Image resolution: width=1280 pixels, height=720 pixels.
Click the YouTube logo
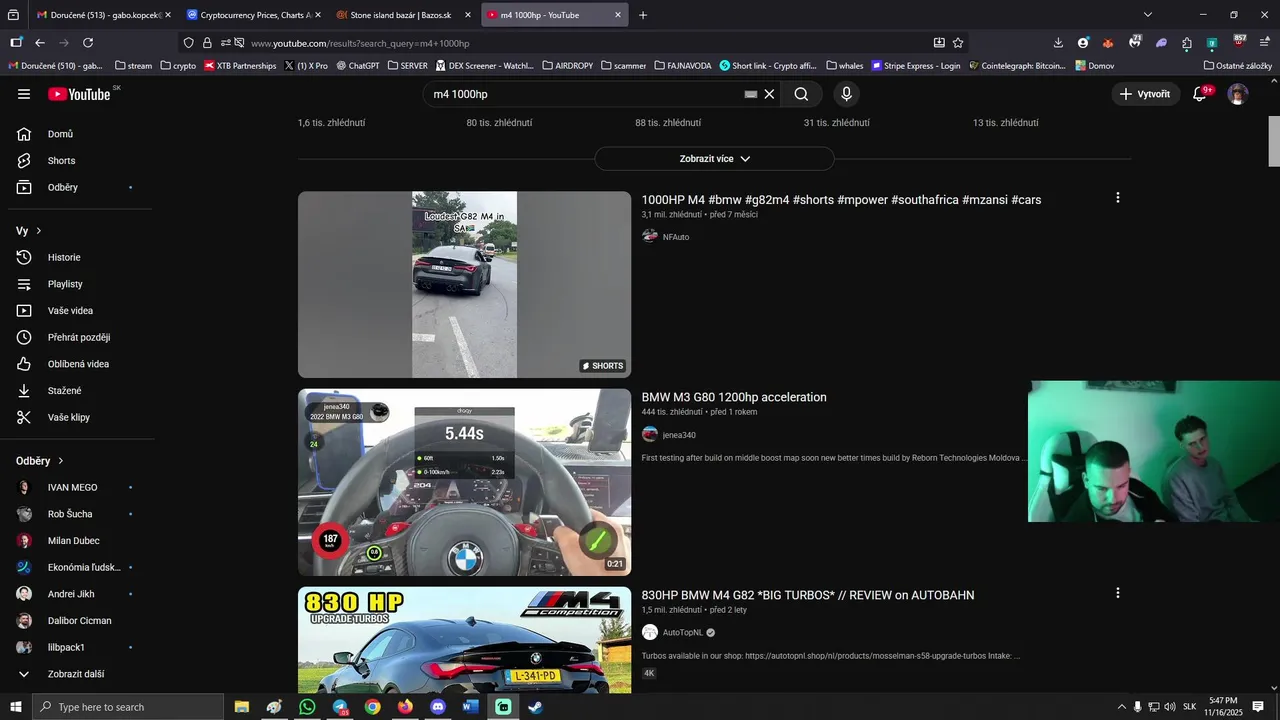point(79,94)
